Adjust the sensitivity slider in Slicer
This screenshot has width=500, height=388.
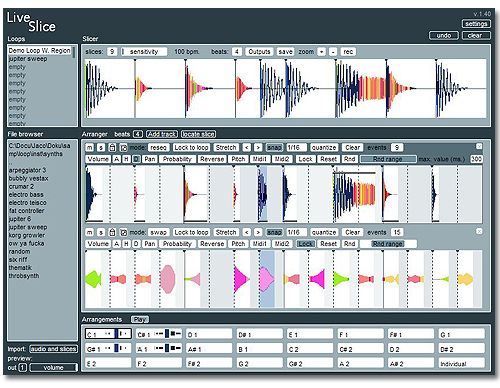click(144, 52)
